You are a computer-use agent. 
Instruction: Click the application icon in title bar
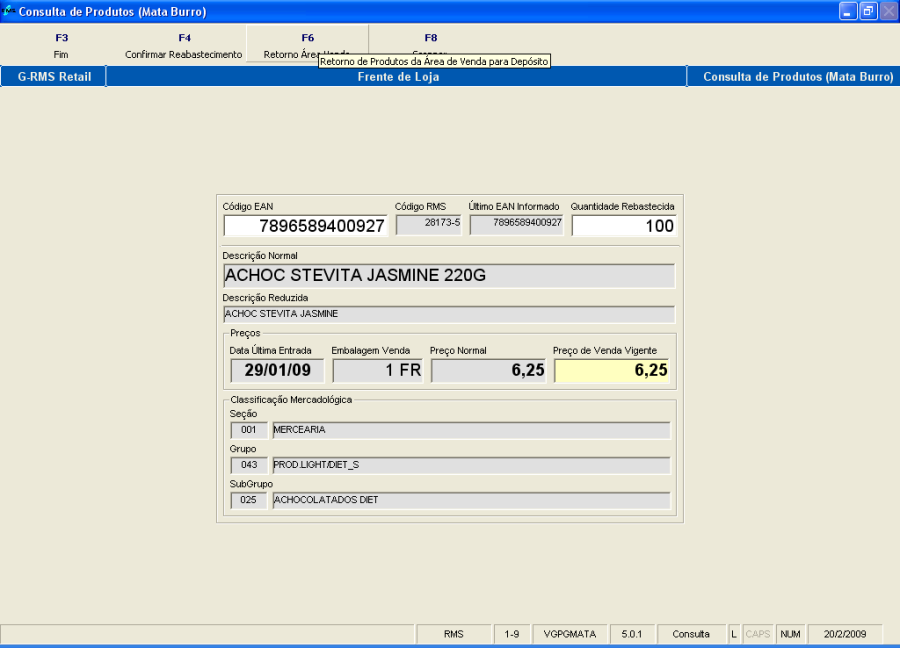click(x=8, y=11)
